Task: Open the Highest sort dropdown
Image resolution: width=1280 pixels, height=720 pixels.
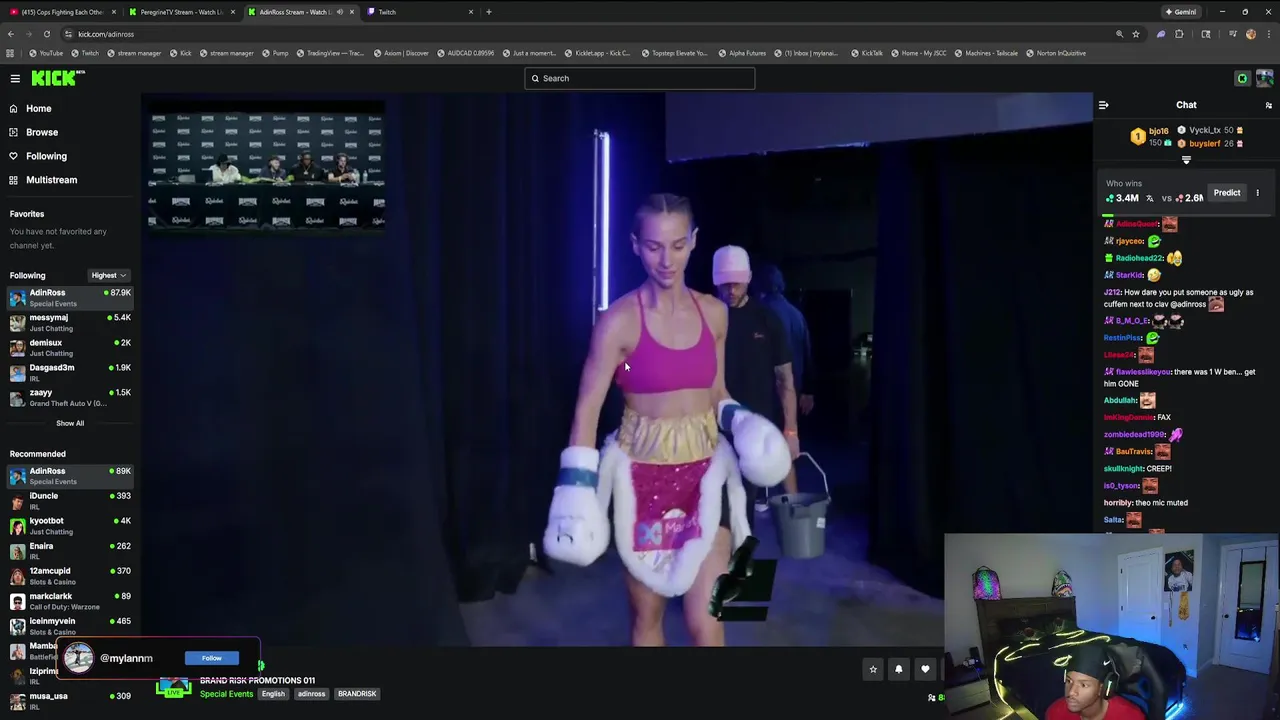Action: tap(108, 275)
